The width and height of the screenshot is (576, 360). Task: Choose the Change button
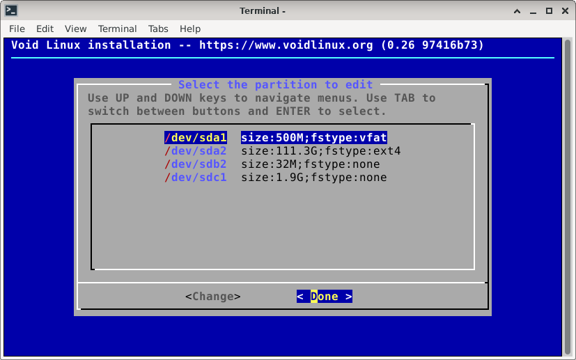[213, 296]
